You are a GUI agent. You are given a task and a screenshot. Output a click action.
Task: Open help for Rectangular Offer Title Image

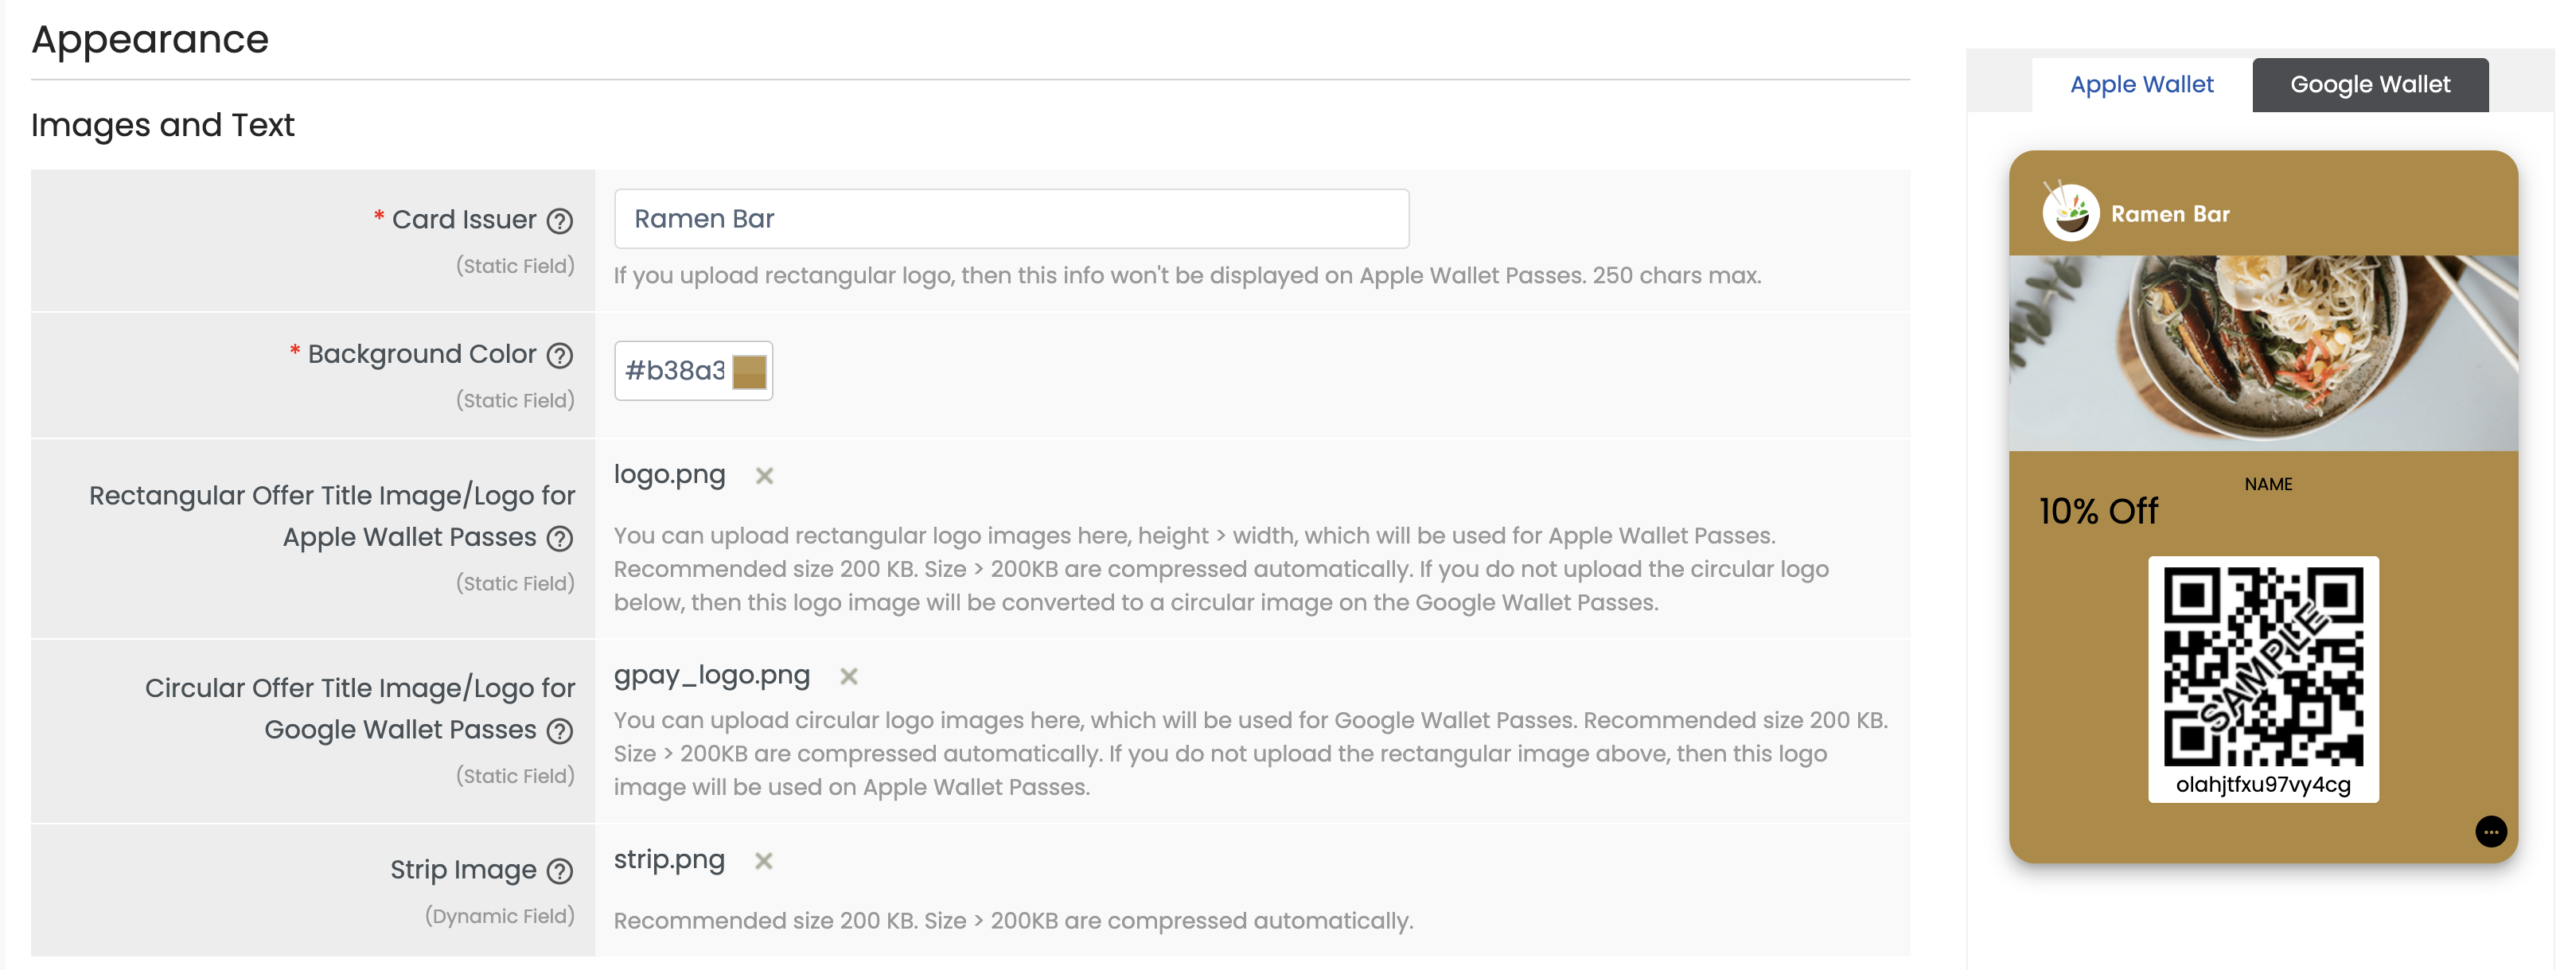pos(561,537)
